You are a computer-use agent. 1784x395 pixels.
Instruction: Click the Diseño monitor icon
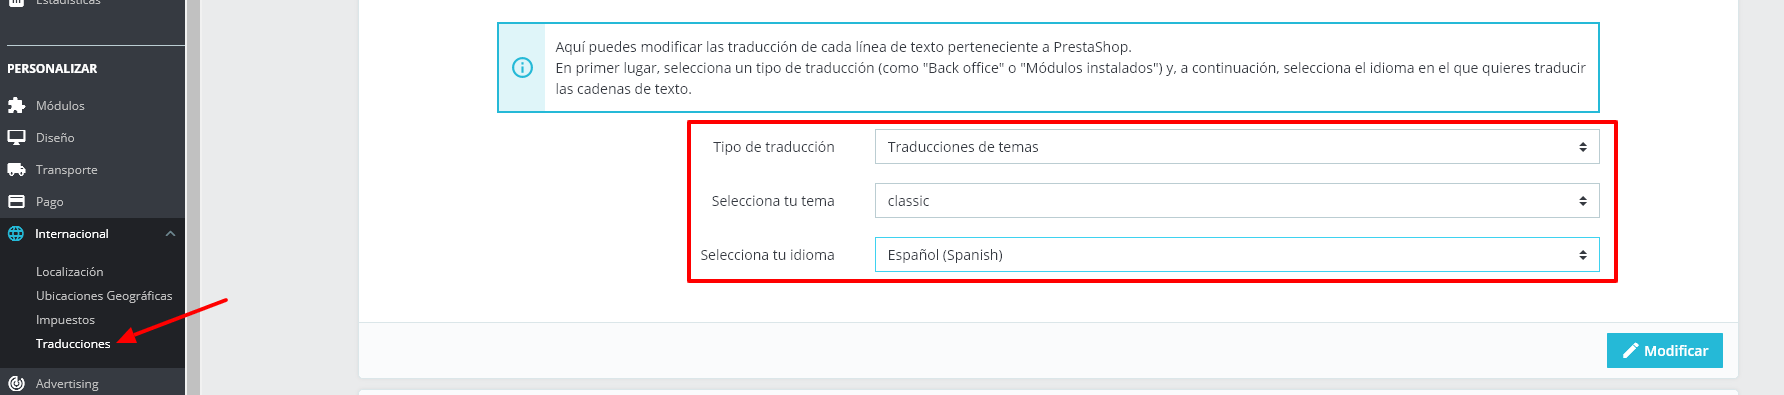[16, 137]
